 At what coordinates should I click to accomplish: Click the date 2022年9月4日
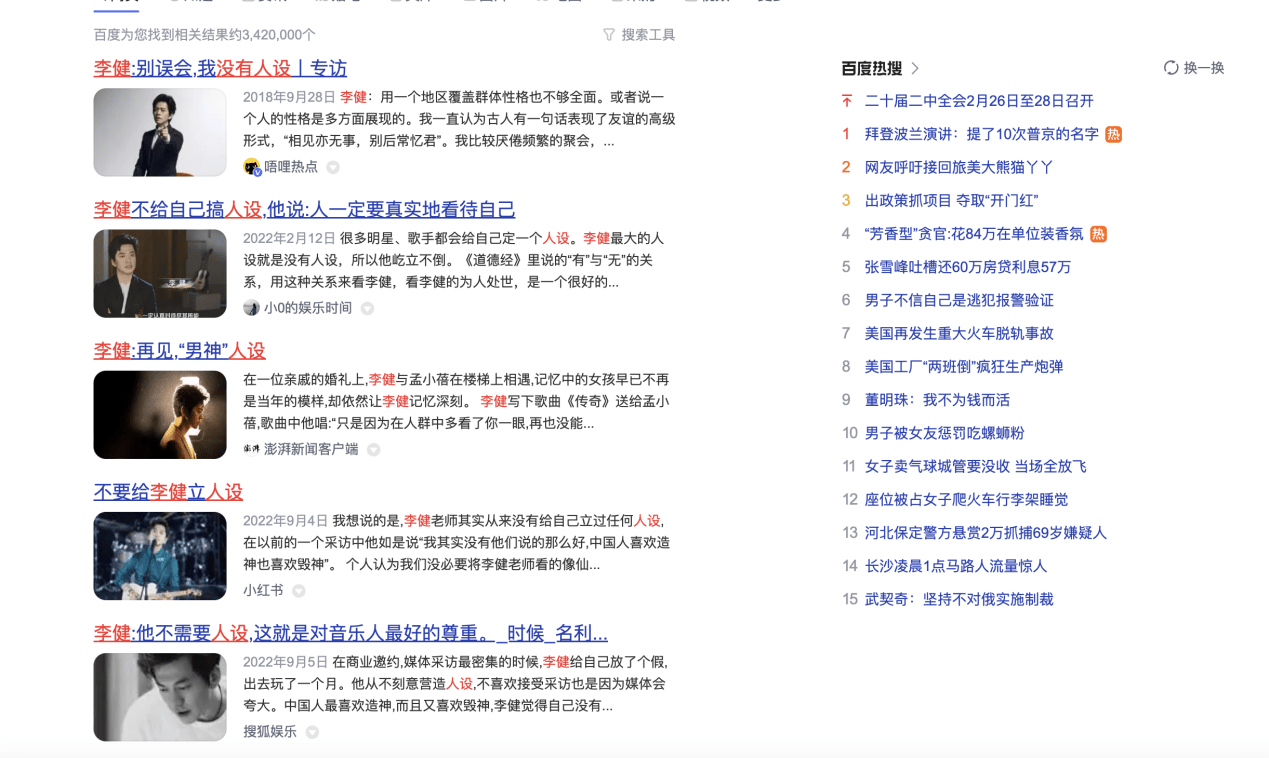coord(285,521)
